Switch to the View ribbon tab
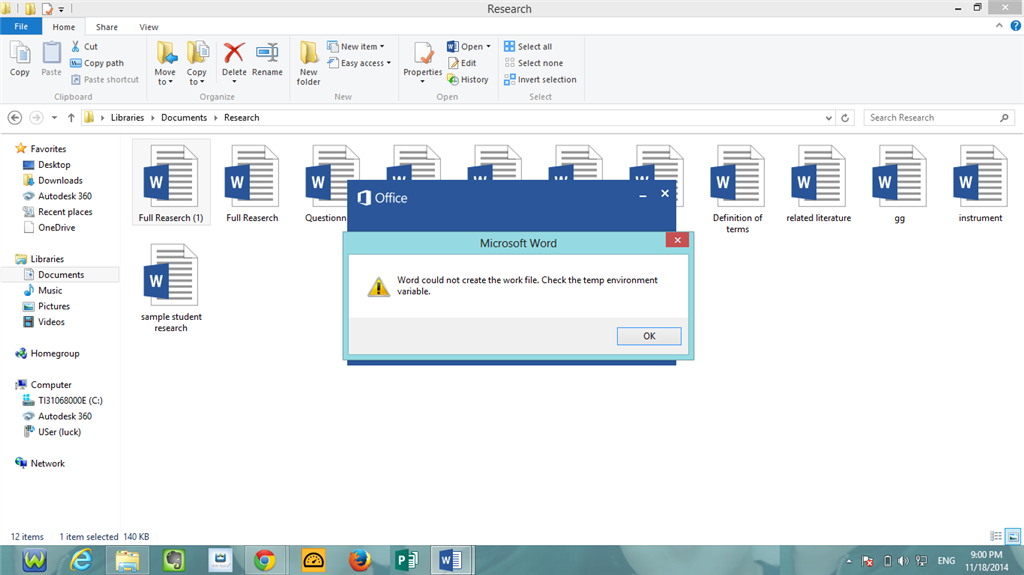Screen dimensions: 1024x575 [x=148, y=27]
